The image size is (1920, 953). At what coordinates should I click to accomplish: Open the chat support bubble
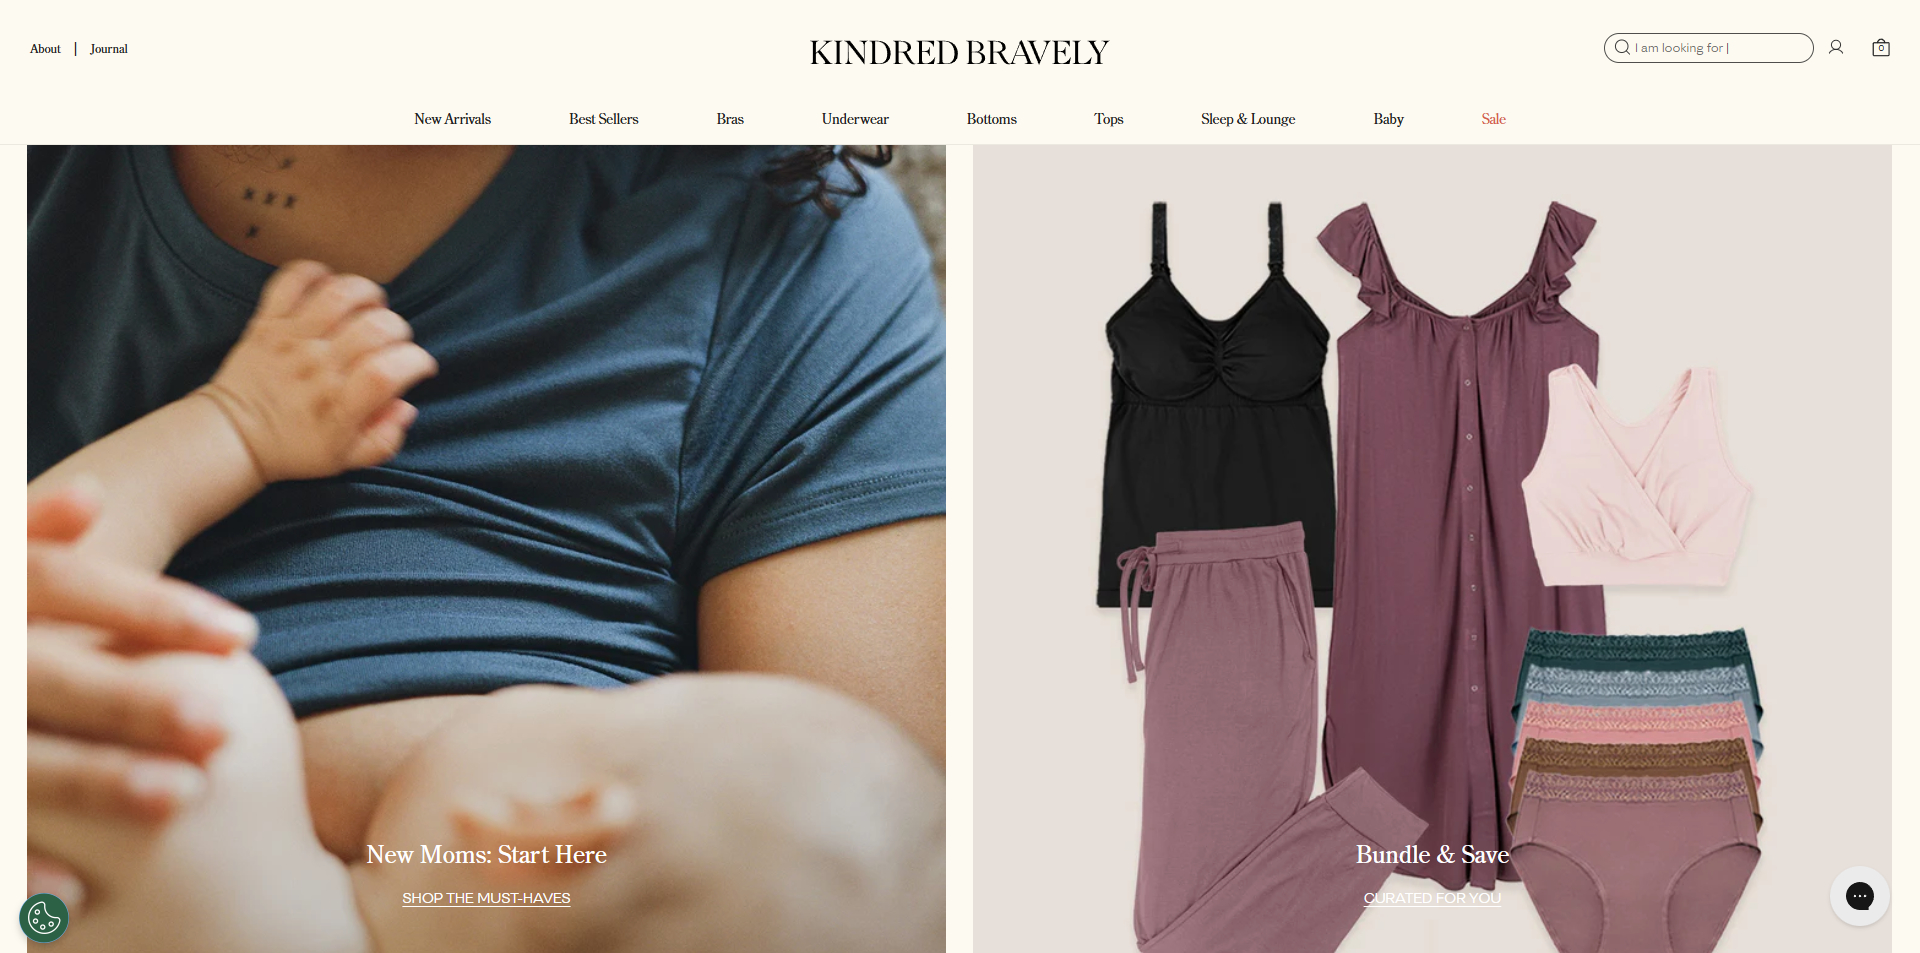coord(1860,896)
